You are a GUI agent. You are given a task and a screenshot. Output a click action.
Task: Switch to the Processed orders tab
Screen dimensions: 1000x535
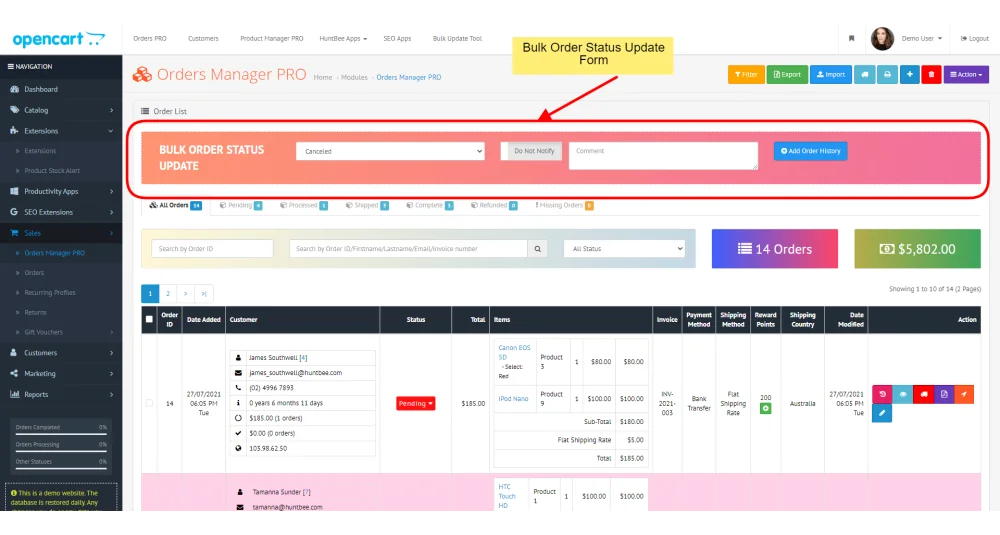[x=304, y=205]
